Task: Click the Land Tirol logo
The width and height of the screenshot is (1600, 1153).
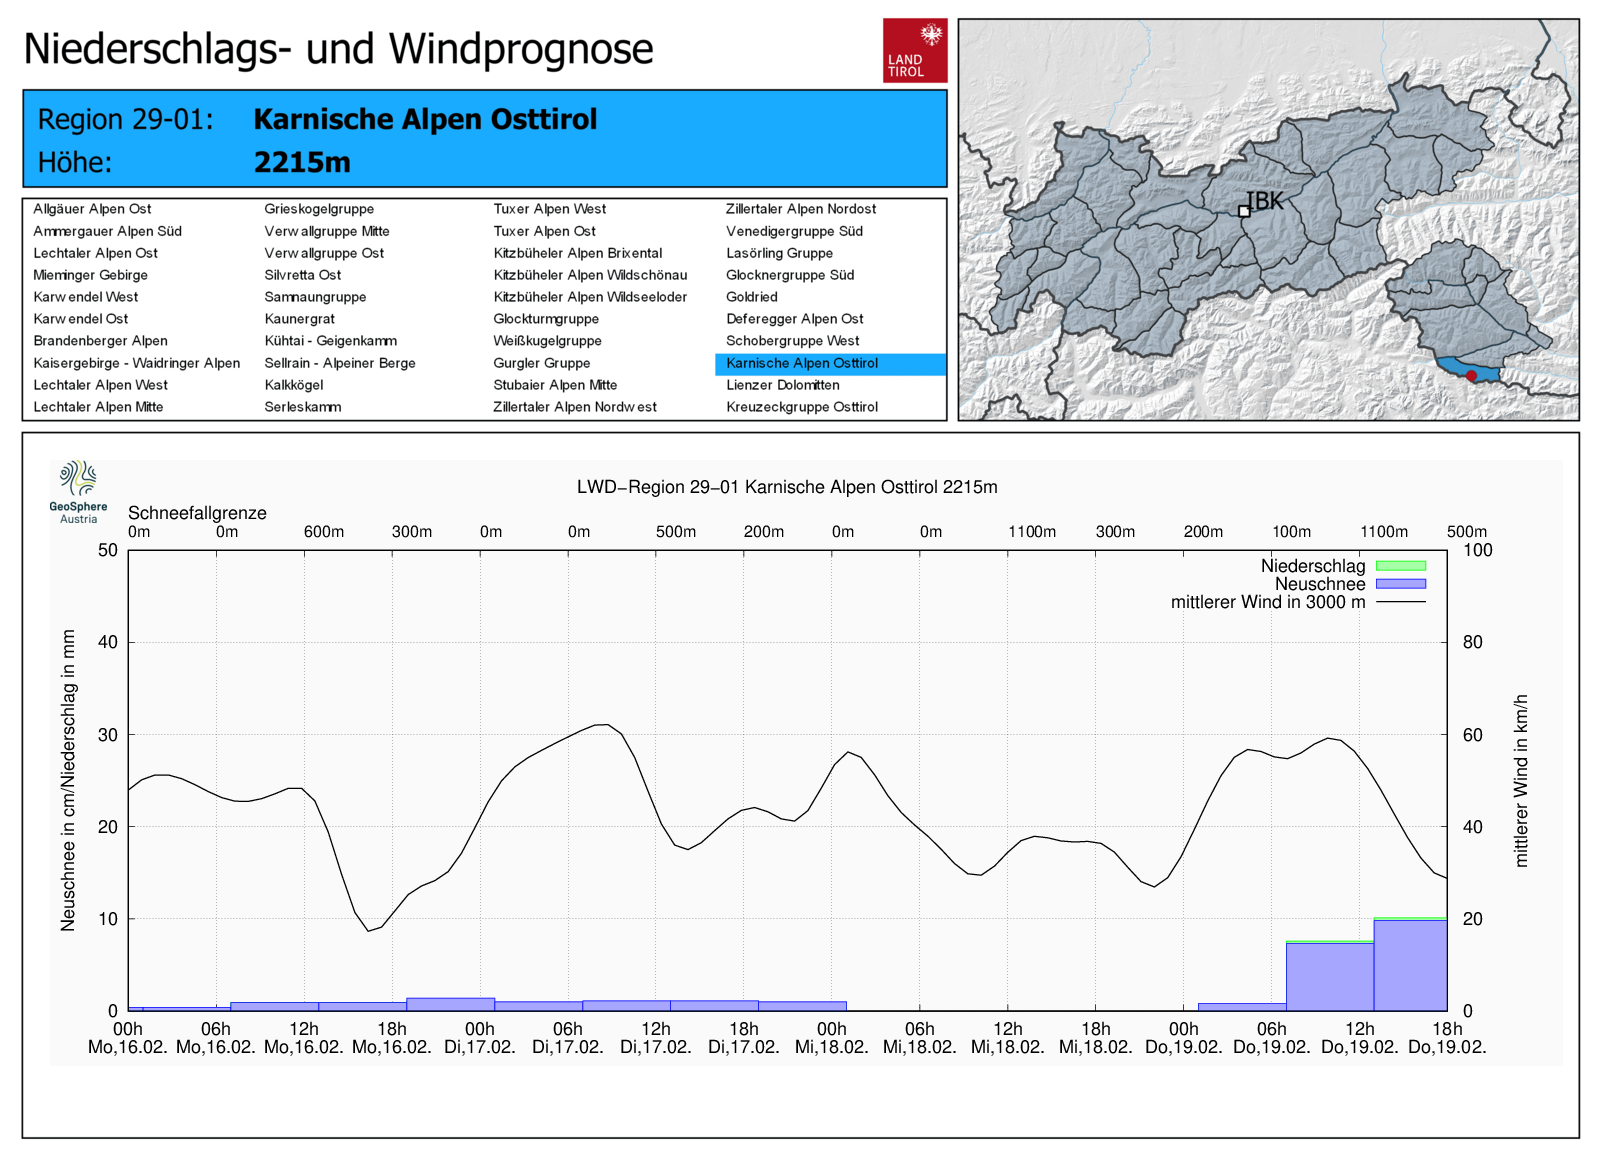Action: pyautogui.click(x=915, y=50)
